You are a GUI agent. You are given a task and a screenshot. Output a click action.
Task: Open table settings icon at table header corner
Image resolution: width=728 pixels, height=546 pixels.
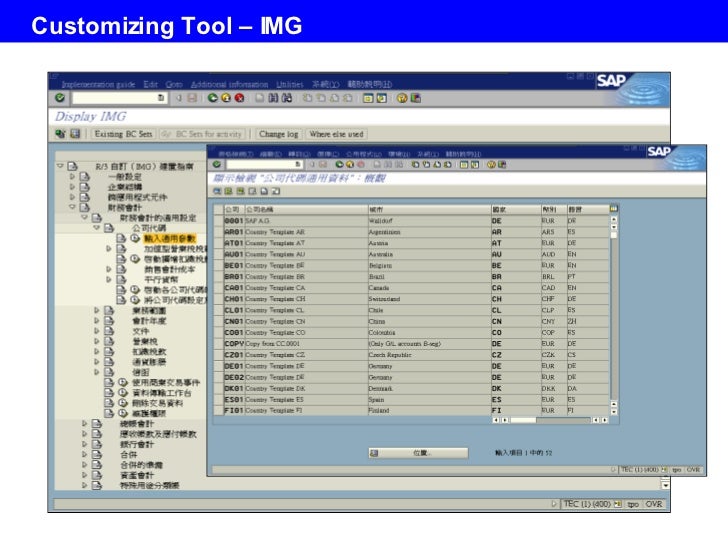(614, 209)
